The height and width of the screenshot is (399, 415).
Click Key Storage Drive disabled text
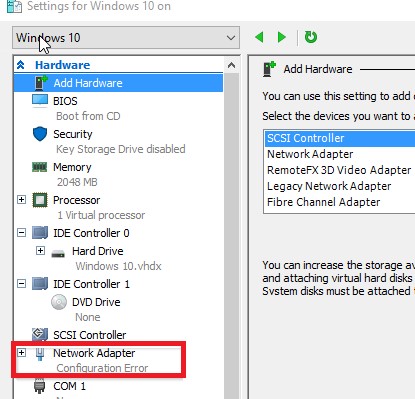tap(121, 149)
